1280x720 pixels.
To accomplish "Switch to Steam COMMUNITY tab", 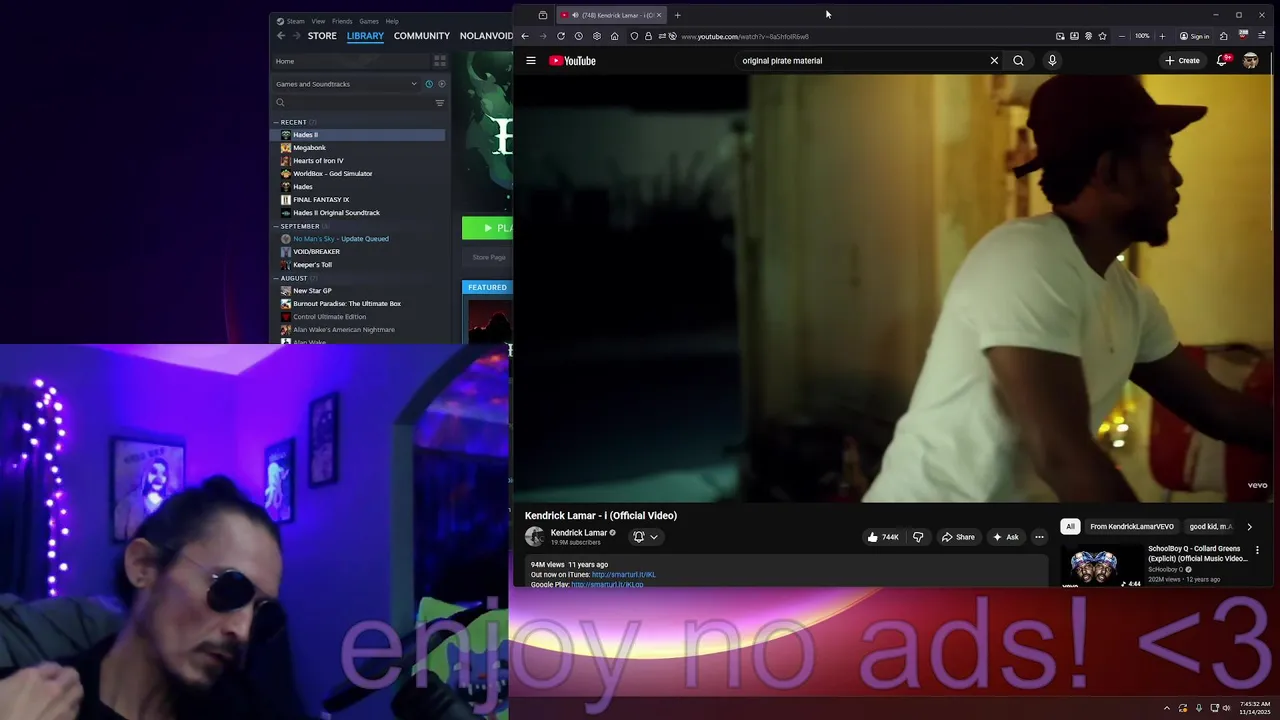I will pyautogui.click(x=422, y=36).
